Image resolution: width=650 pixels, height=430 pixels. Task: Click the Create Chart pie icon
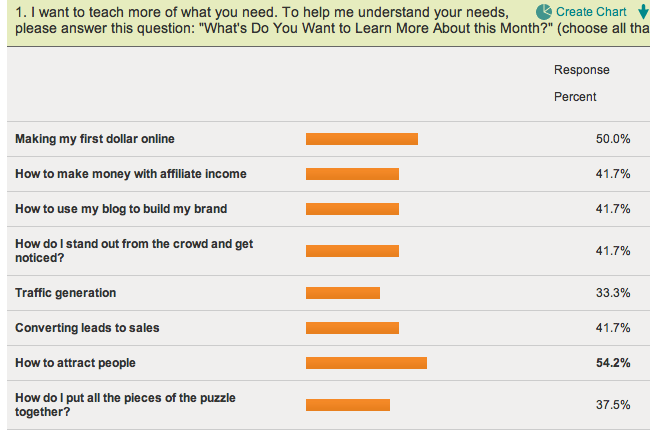tap(543, 12)
